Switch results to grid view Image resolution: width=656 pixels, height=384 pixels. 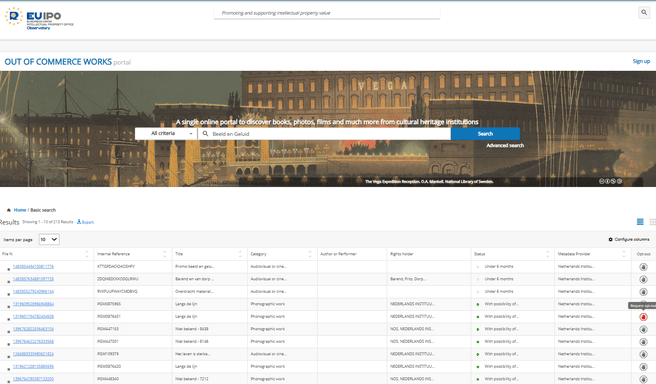coord(652,222)
